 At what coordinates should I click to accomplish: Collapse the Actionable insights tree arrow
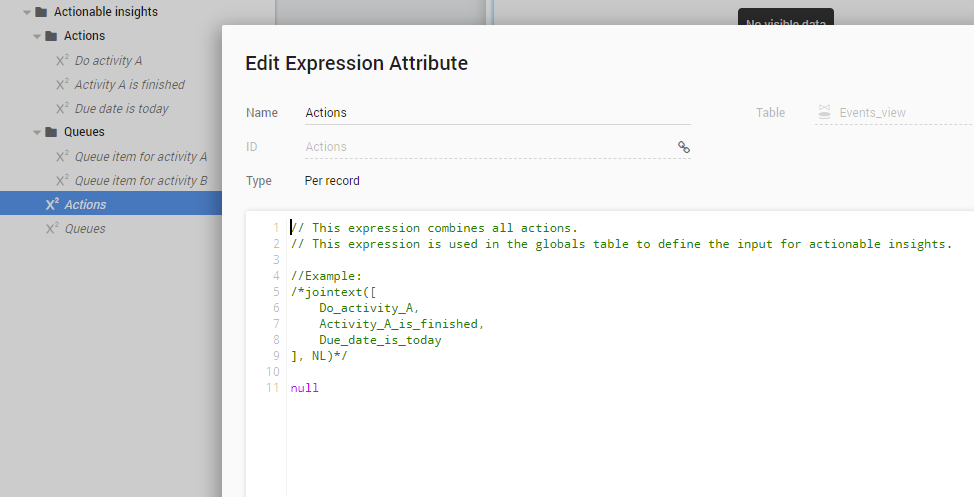coord(26,13)
